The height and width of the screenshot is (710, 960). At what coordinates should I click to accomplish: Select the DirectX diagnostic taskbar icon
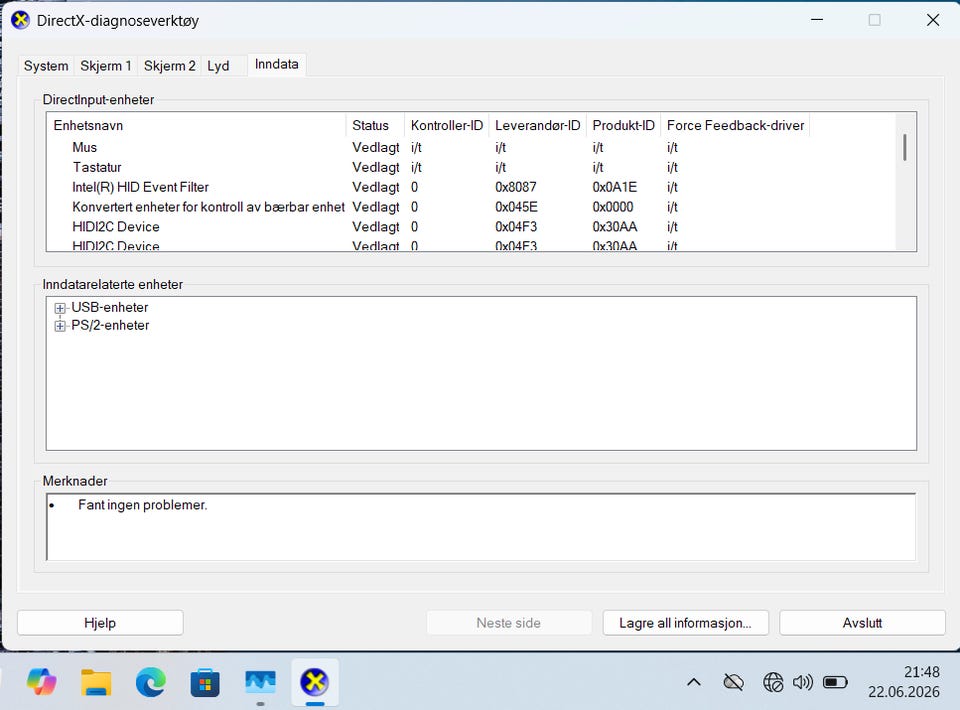pyautogui.click(x=315, y=682)
